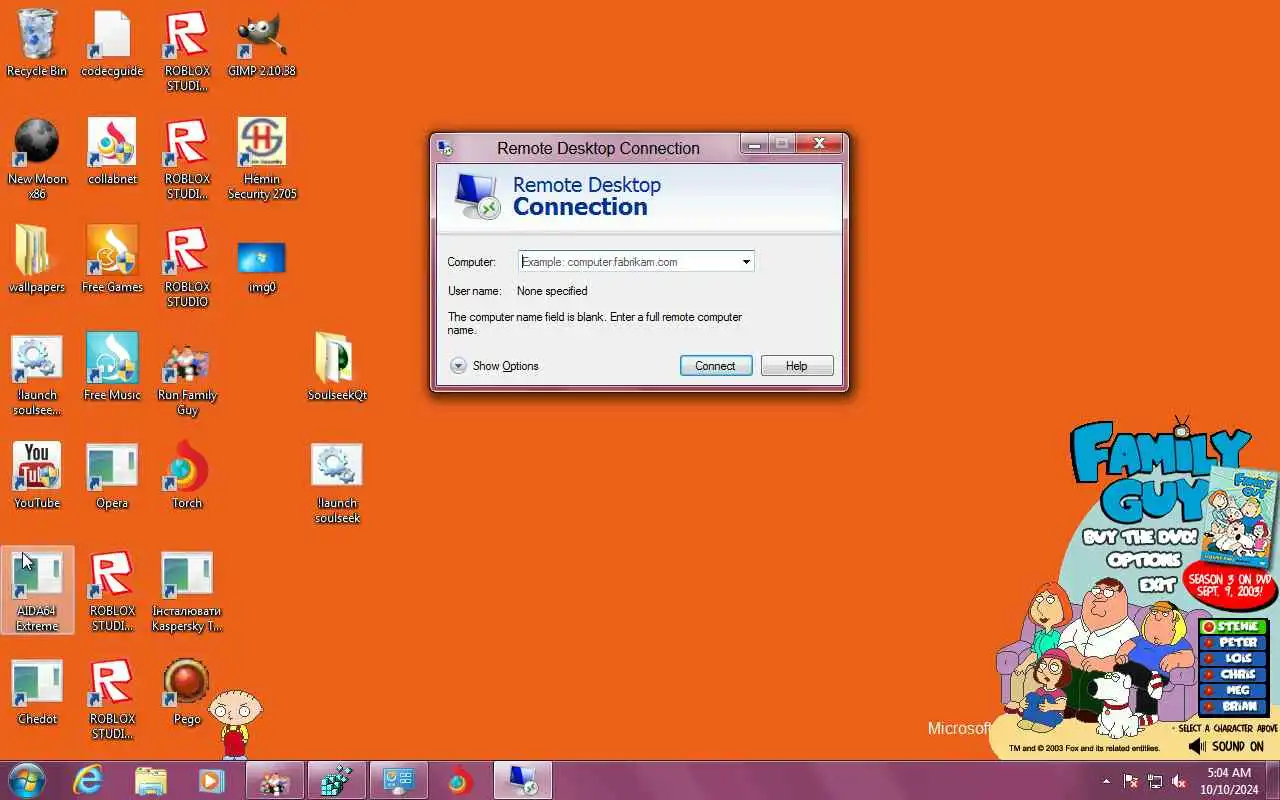The image size is (1280, 800).
Task: Launch Internet Explorer from the taskbar
Action: 88,781
